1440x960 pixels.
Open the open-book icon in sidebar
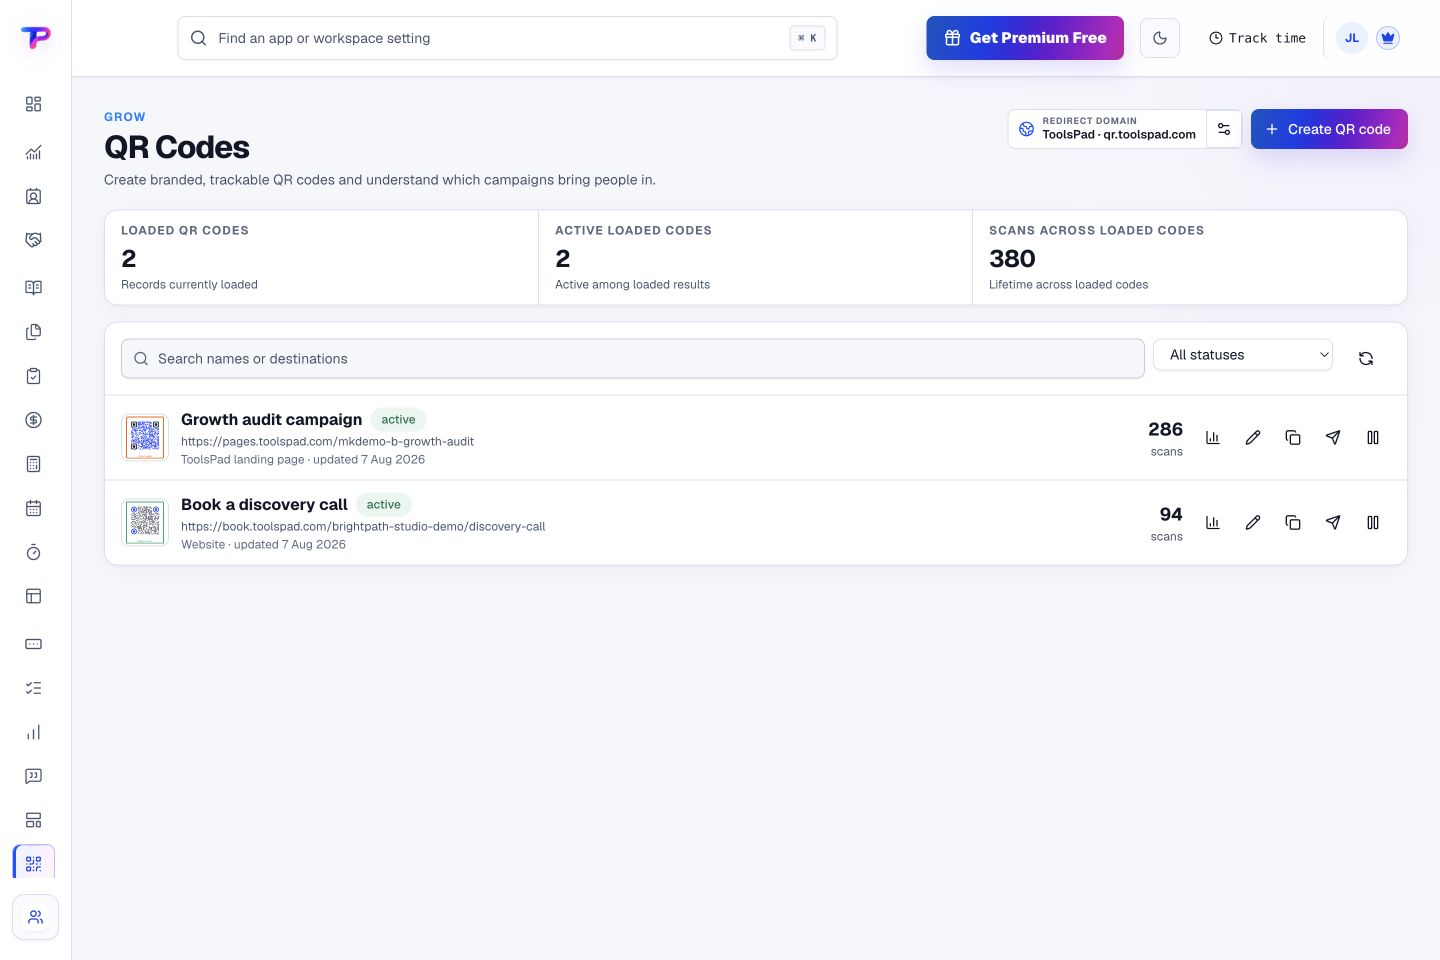(33, 288)
